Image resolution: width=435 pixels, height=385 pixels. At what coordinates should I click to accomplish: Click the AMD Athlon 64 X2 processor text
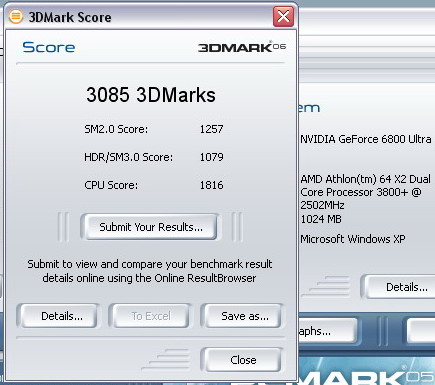point(365,192)
